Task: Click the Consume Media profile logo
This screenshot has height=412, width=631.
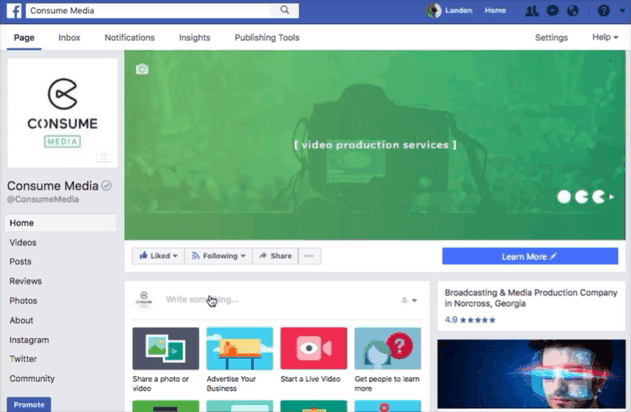Action: [62, 113]
